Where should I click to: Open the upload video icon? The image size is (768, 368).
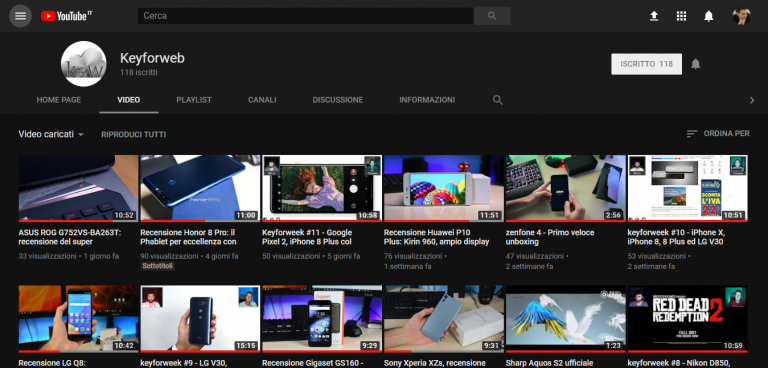tap(654, 16)
